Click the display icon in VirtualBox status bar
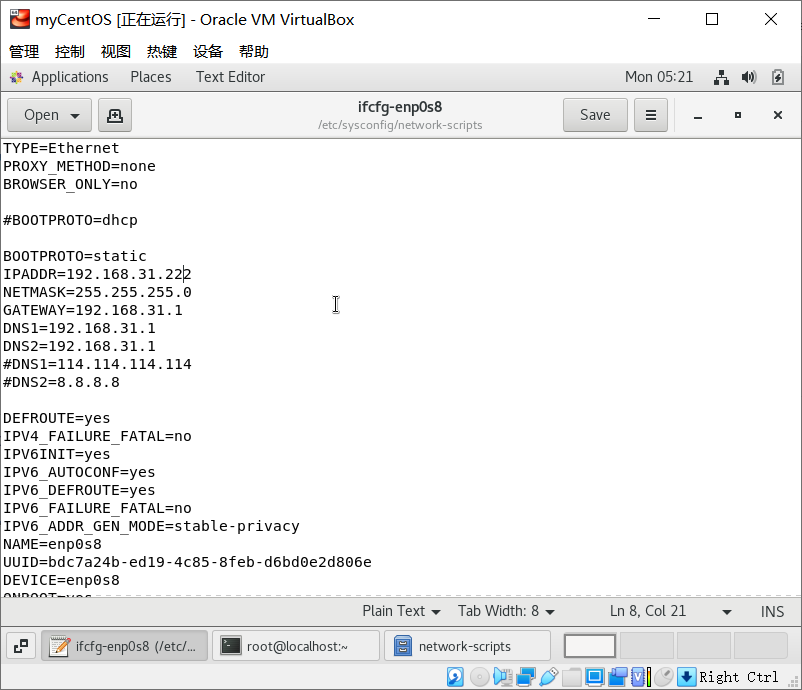 (594, 677)
